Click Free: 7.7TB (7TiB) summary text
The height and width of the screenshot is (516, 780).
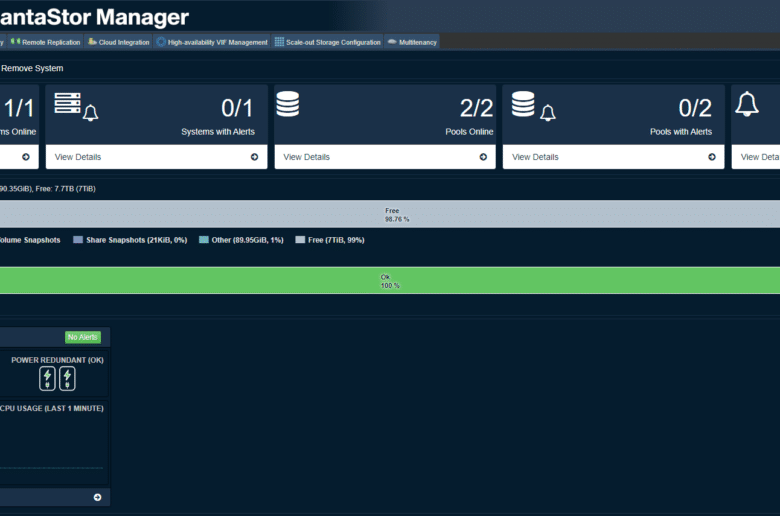tap(66, 189)
